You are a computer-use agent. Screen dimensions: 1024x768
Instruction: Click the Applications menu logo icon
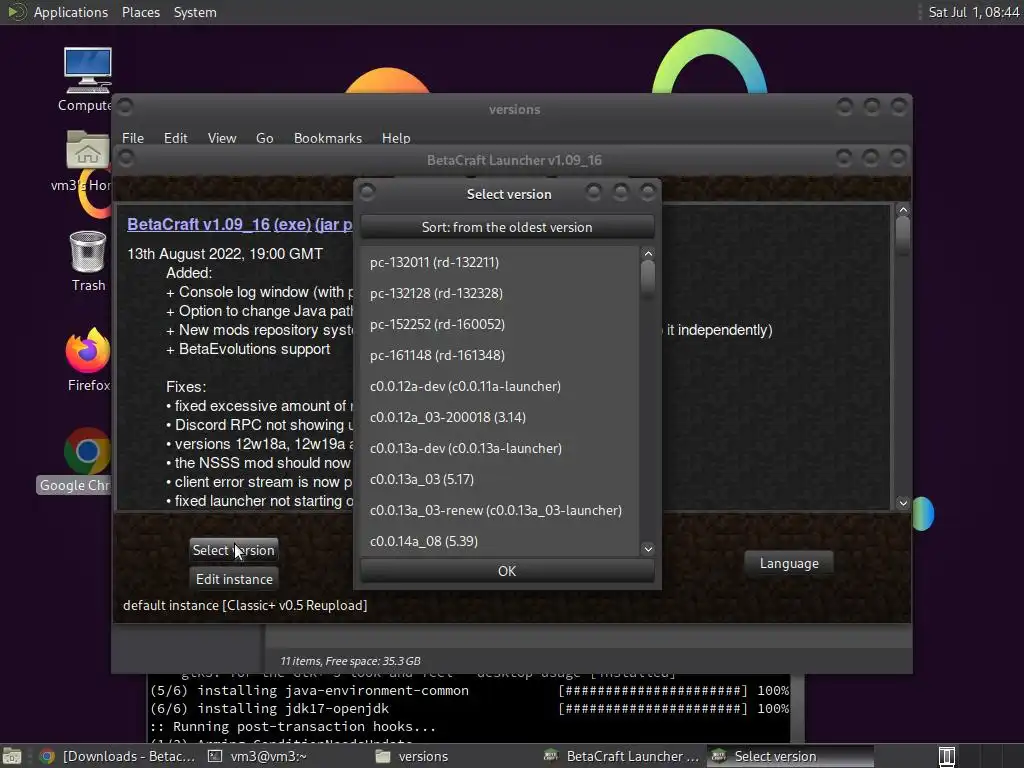(x=16, y=12)
